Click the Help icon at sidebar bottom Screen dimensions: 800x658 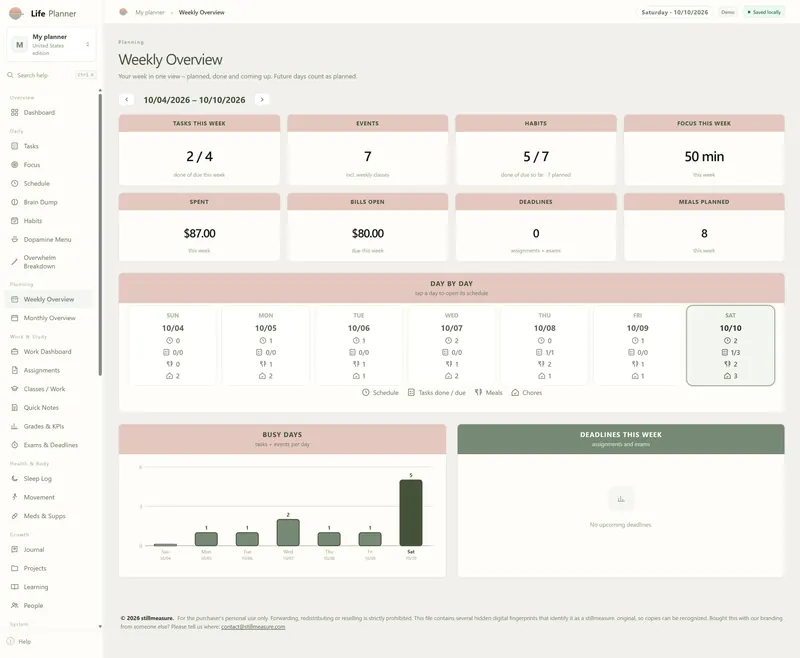click(10, 642)
